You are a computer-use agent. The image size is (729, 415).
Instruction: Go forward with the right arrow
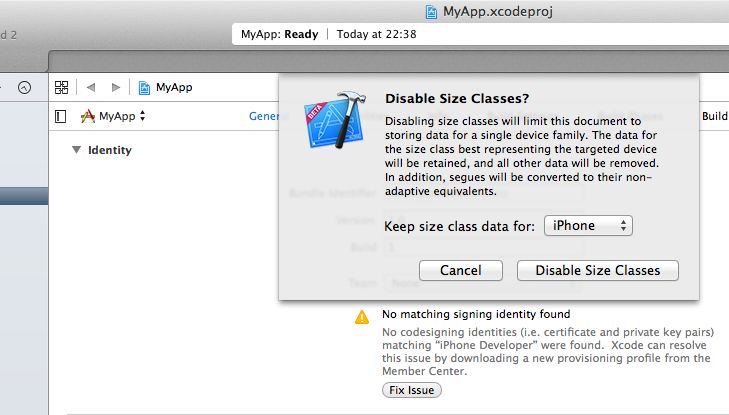[116, 87]
